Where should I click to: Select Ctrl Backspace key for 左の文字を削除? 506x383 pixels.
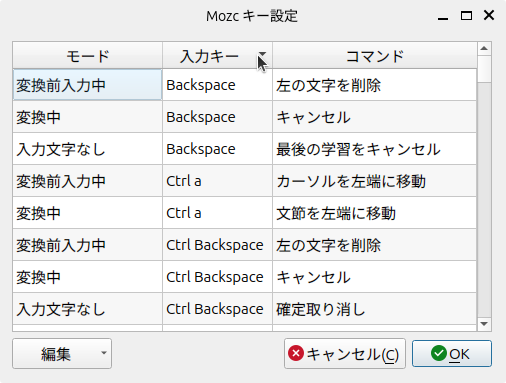pos(217,245)
